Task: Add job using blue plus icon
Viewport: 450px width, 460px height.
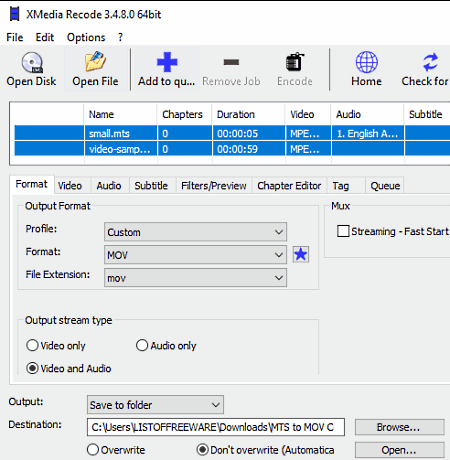Action: [x=167, y=62]
